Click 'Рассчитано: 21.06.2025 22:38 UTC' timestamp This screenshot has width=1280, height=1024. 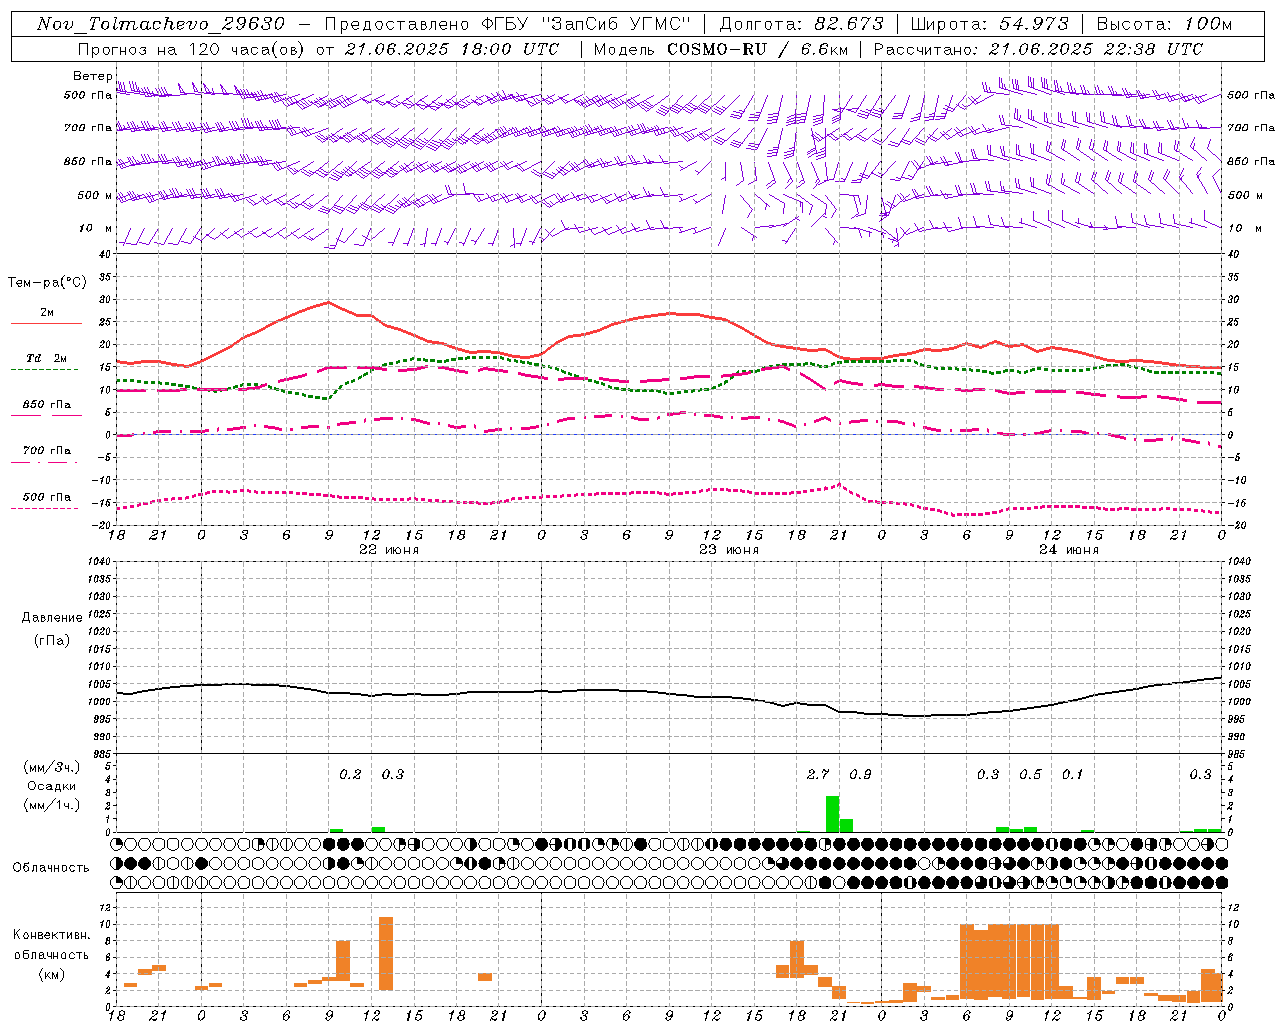[1038, 49]
